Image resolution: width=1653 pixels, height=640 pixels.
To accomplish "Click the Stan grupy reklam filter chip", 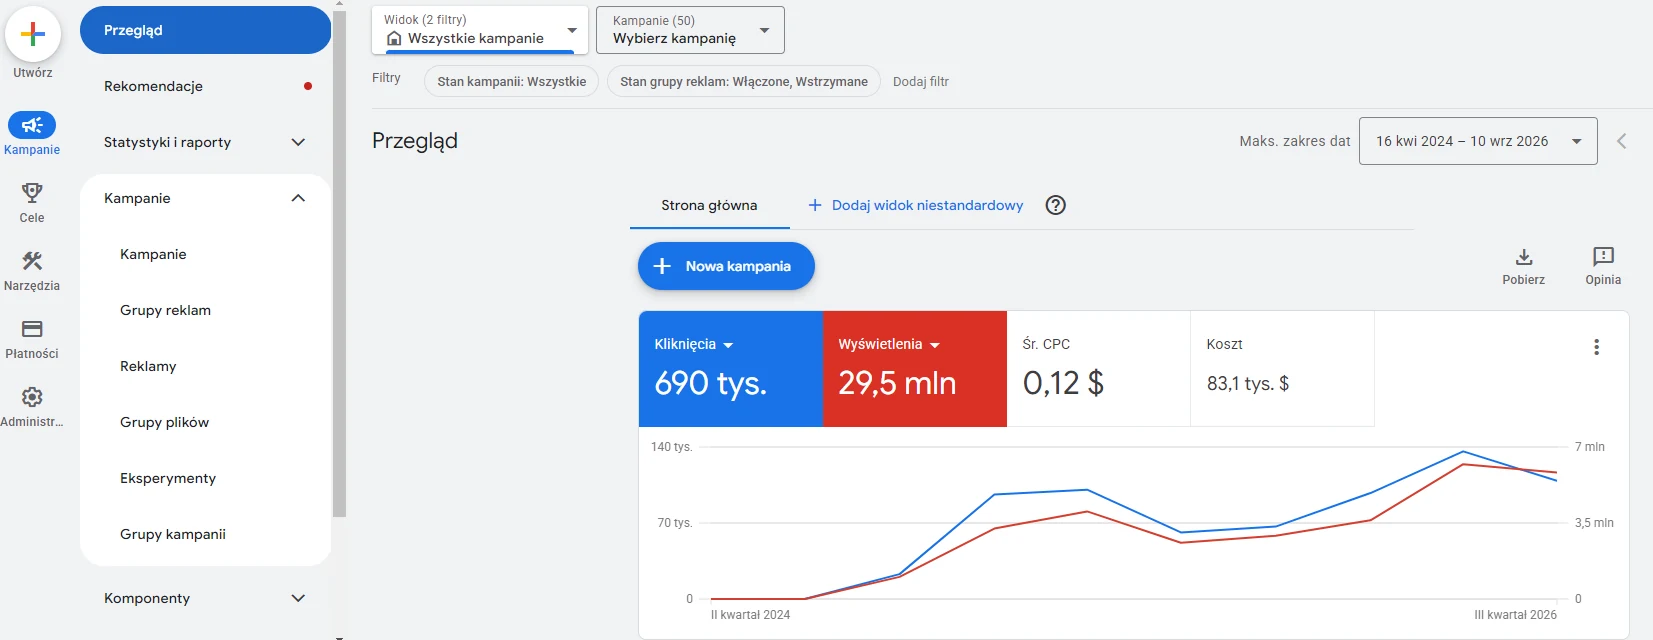I will point(744,81).
